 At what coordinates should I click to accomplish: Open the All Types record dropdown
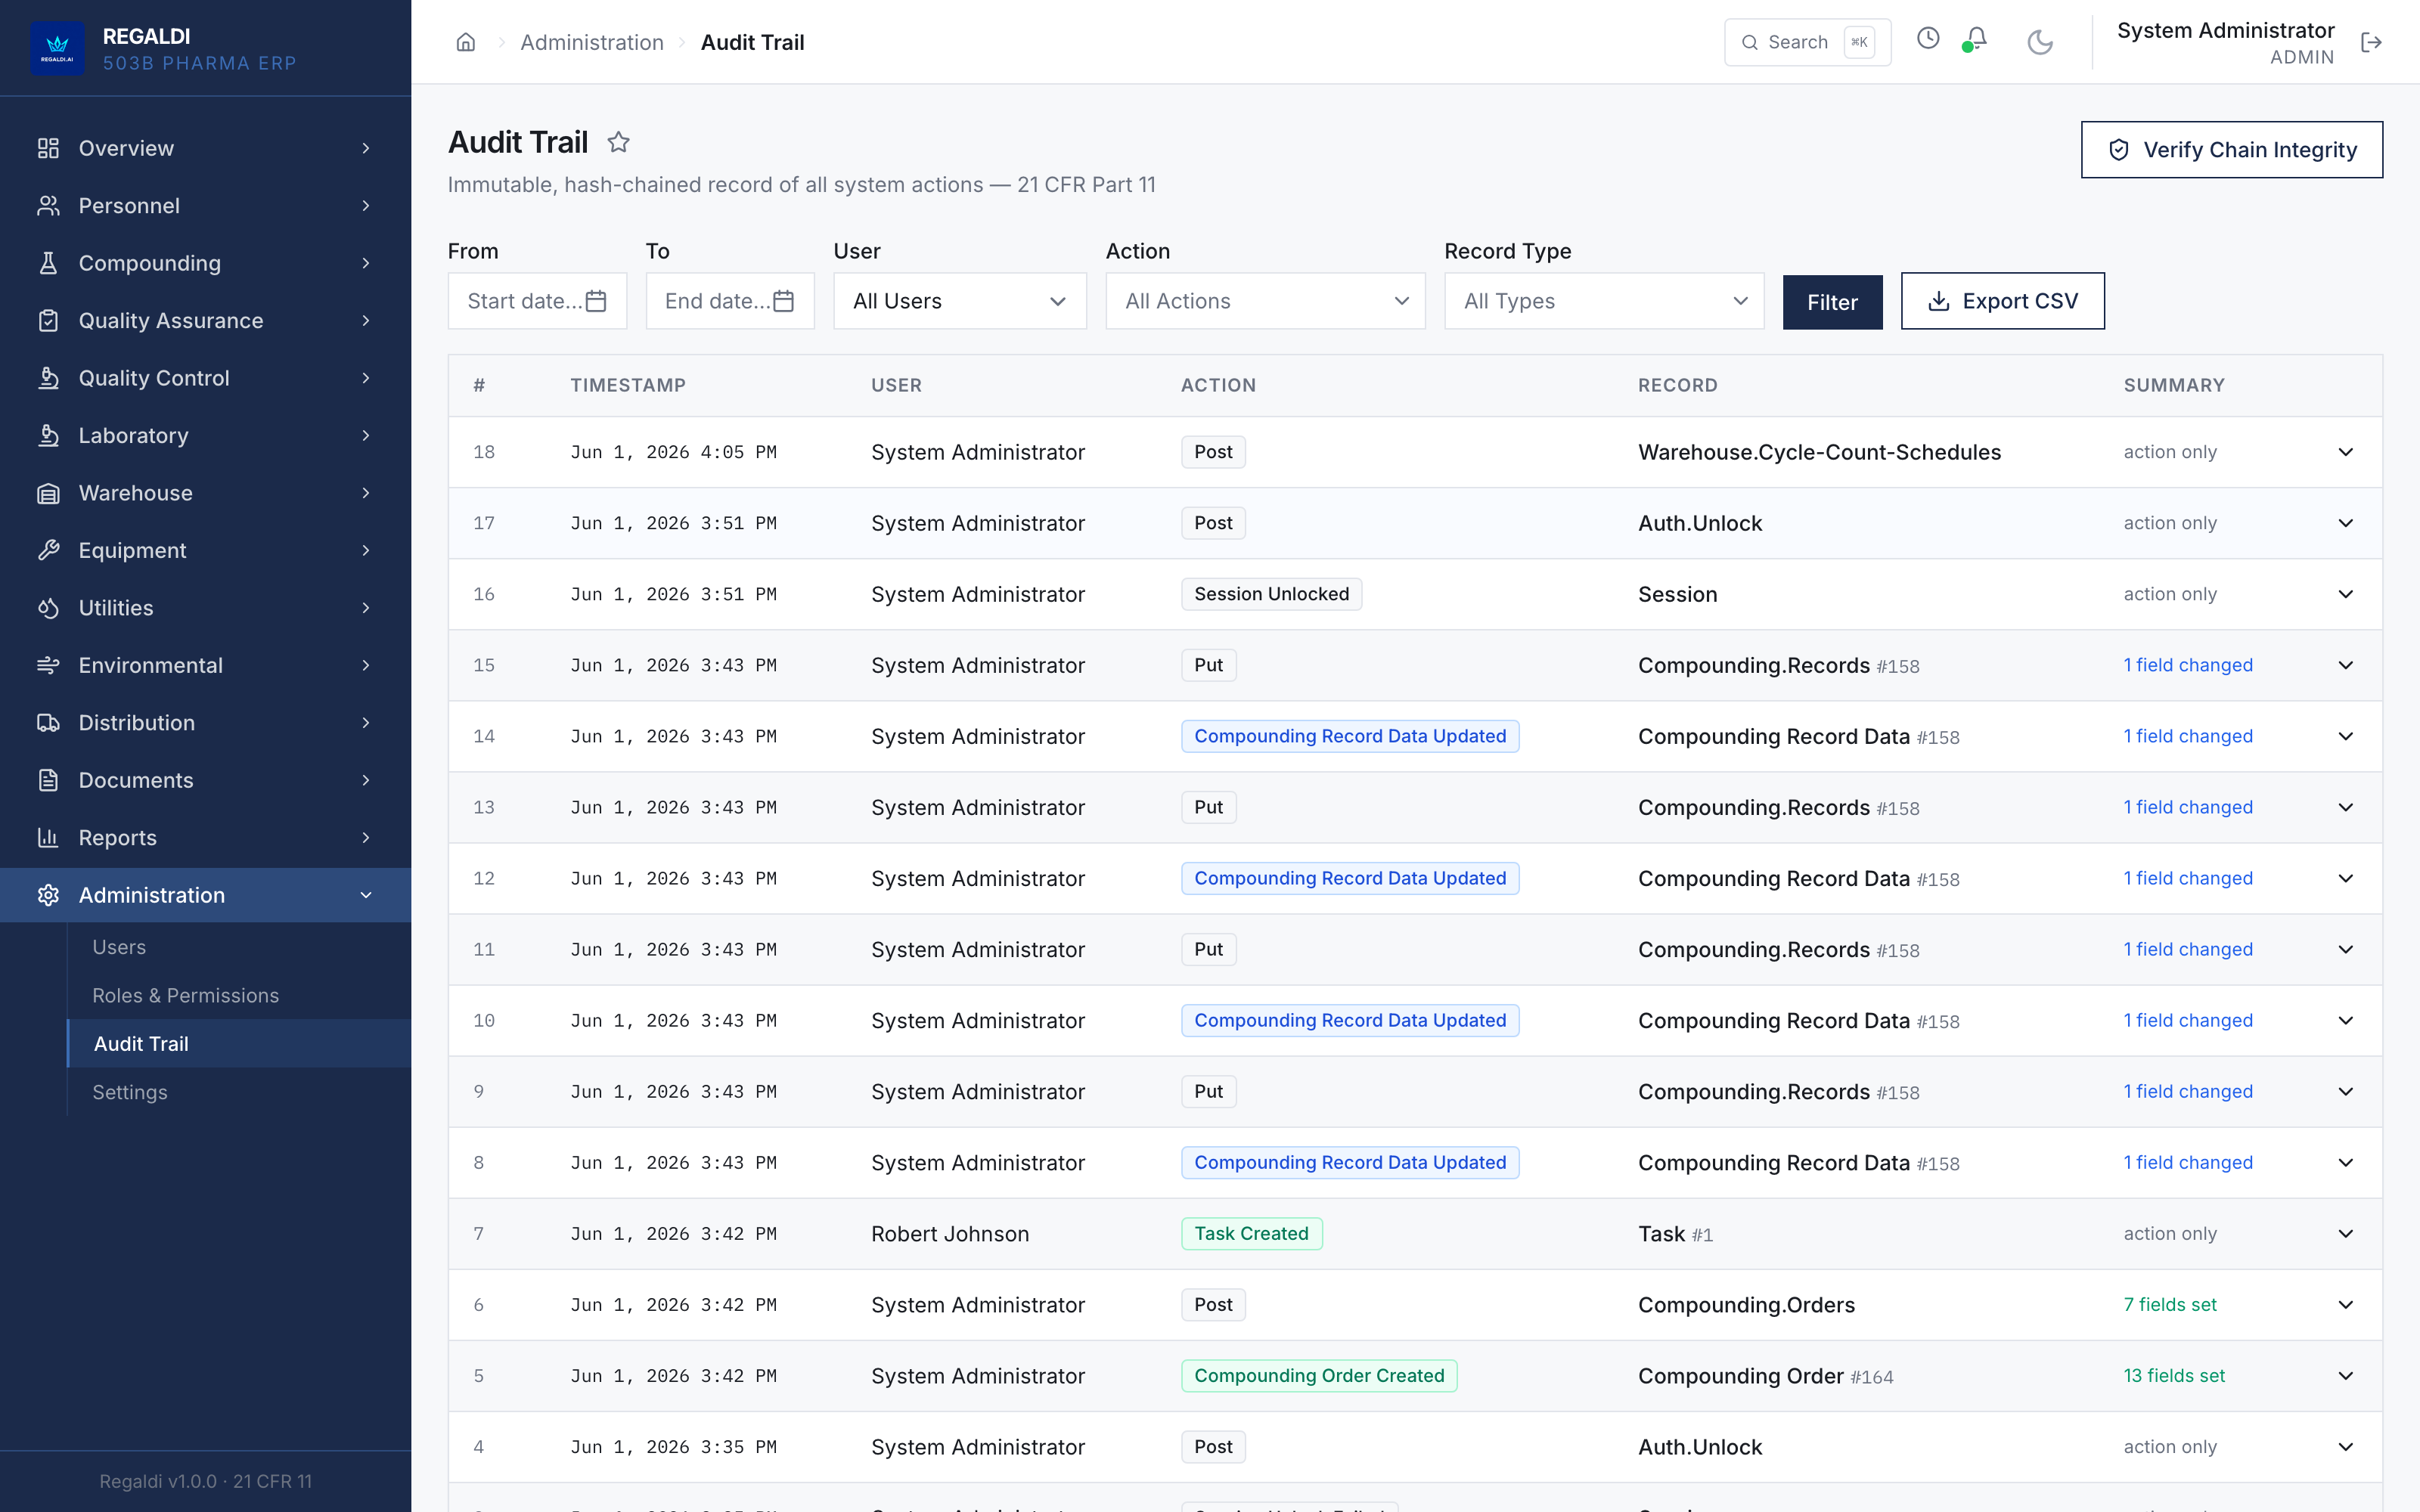(1603, 301)
